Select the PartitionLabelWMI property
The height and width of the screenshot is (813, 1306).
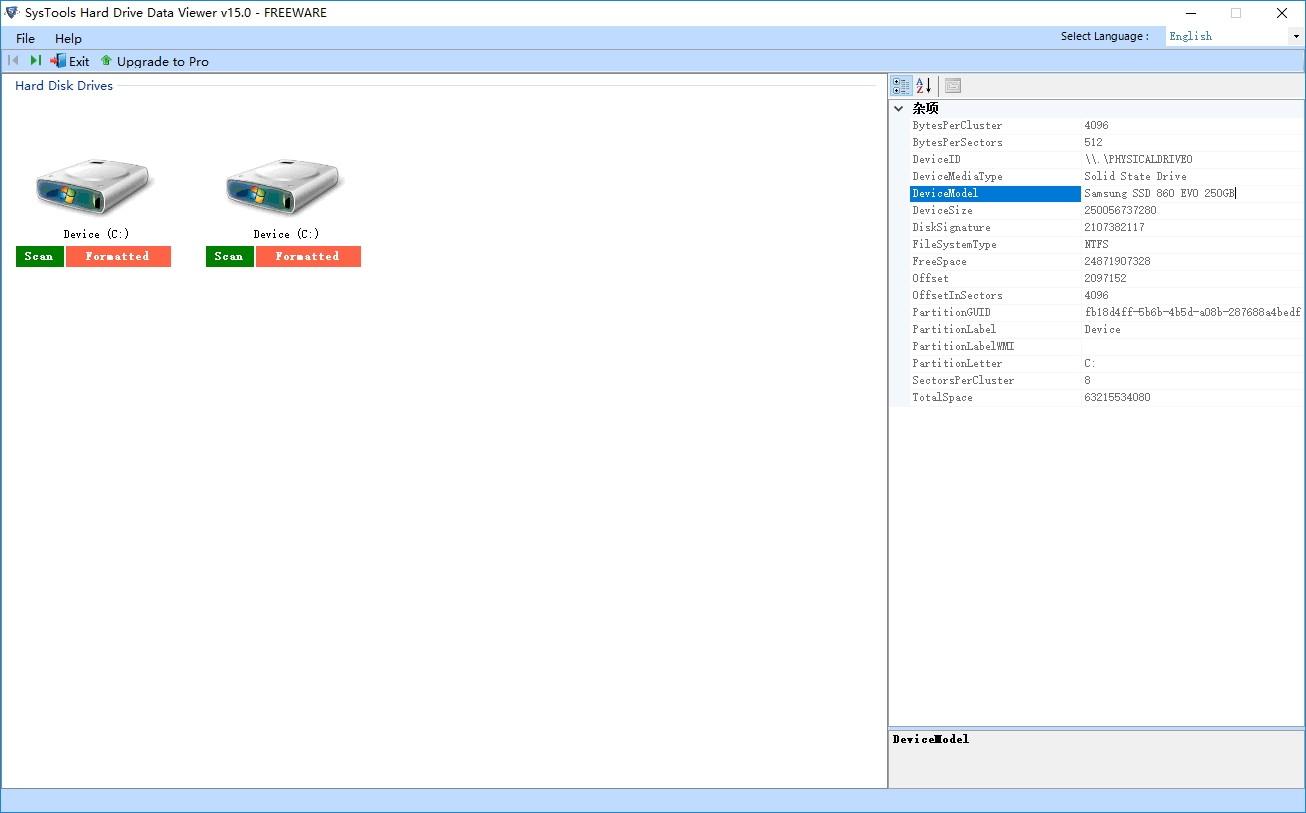pos(963,347)
